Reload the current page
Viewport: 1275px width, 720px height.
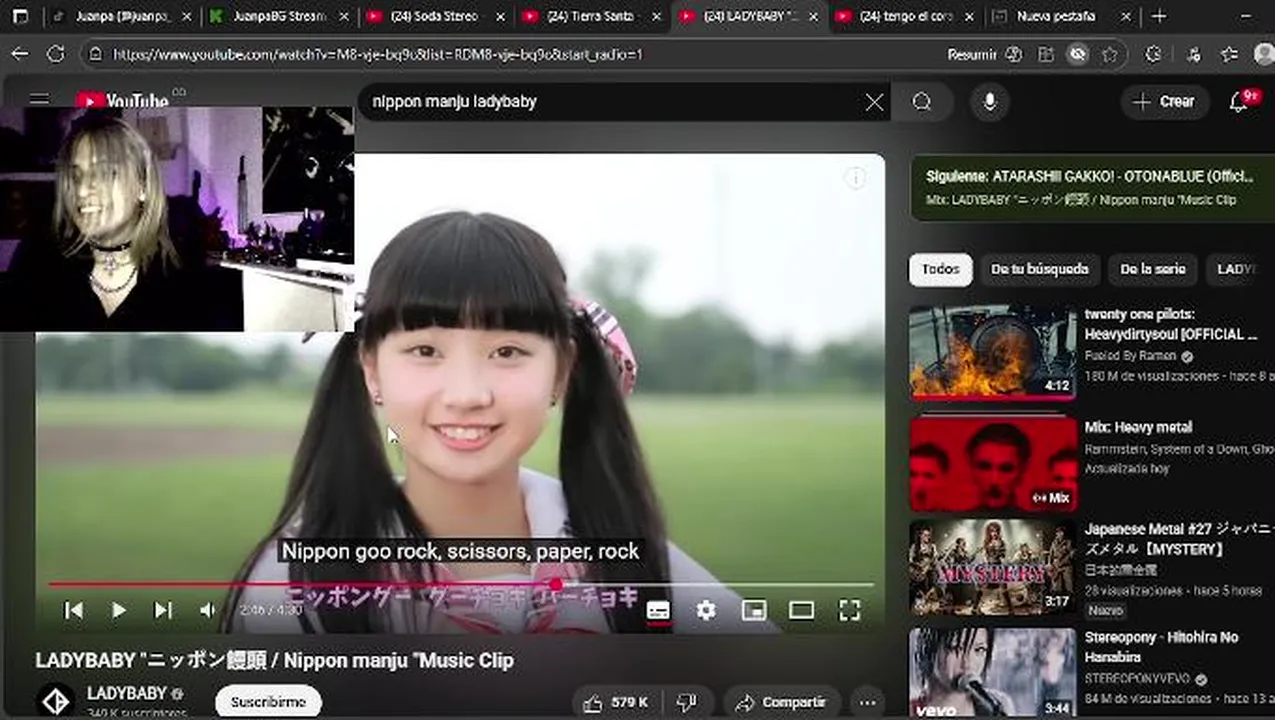point(56,54)
